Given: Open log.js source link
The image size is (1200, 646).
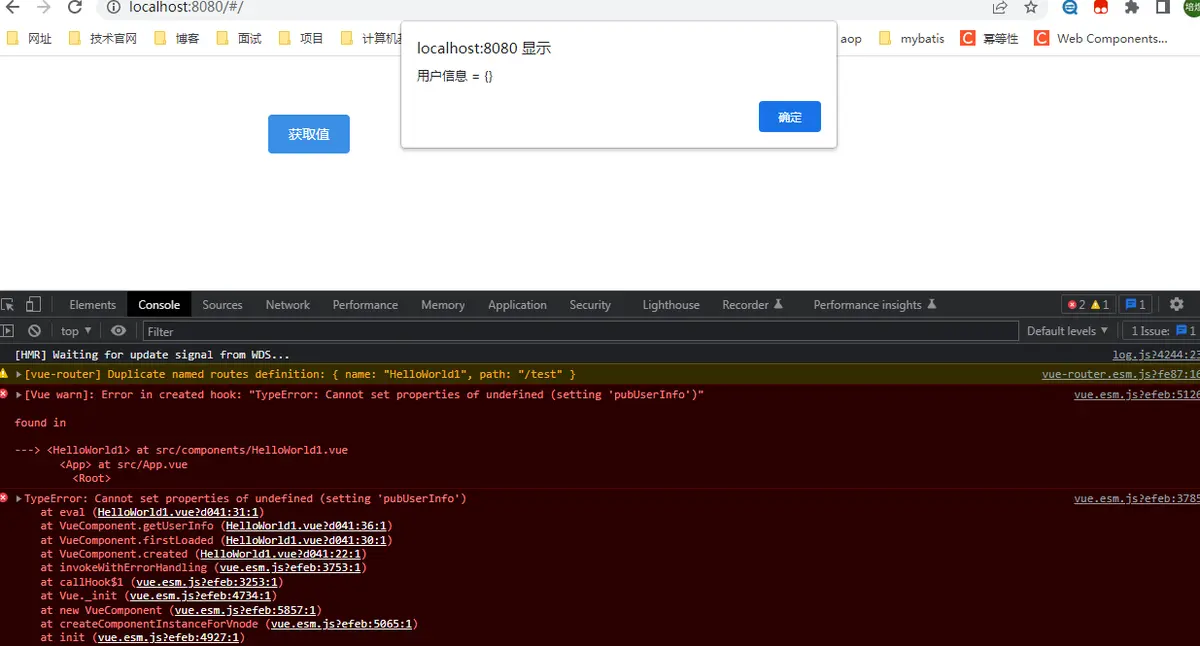Looking at the screenshot, I should [x=1156, y=355].
